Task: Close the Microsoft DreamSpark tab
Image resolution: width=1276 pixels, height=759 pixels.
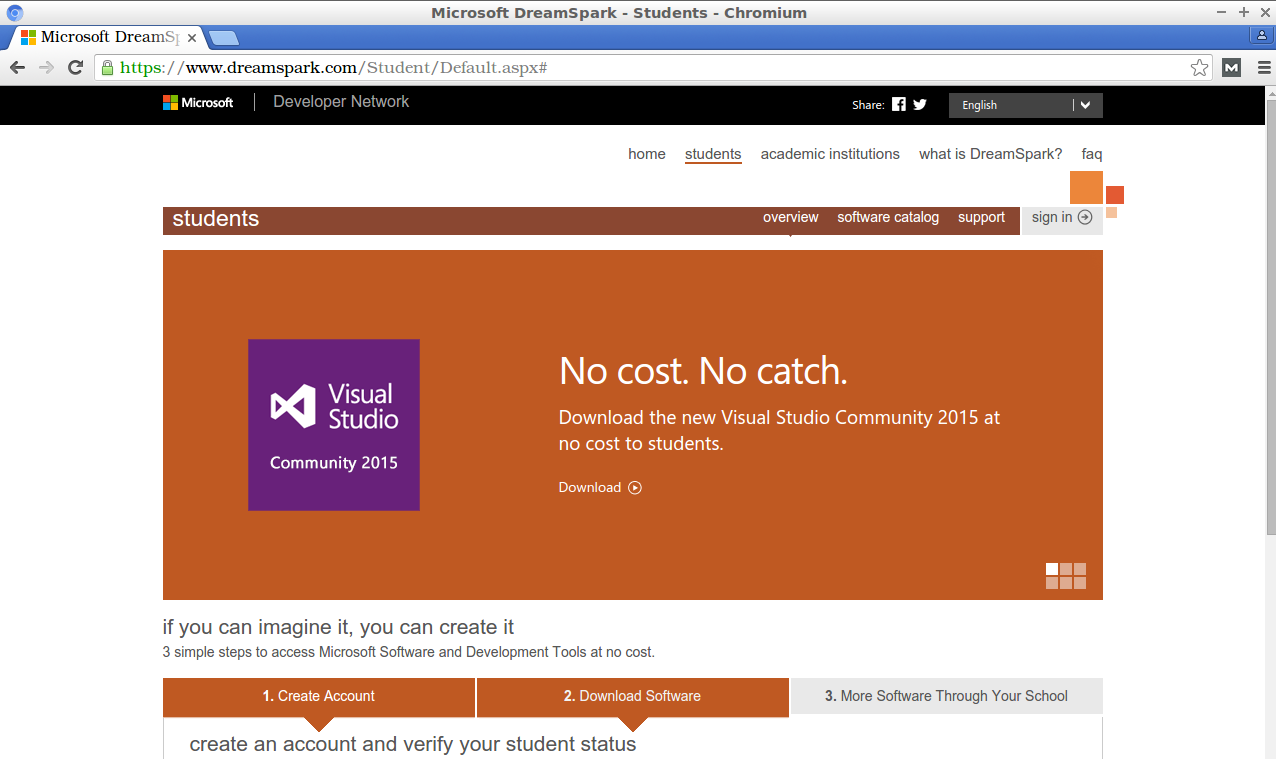Action: click(x=192, y=38)
